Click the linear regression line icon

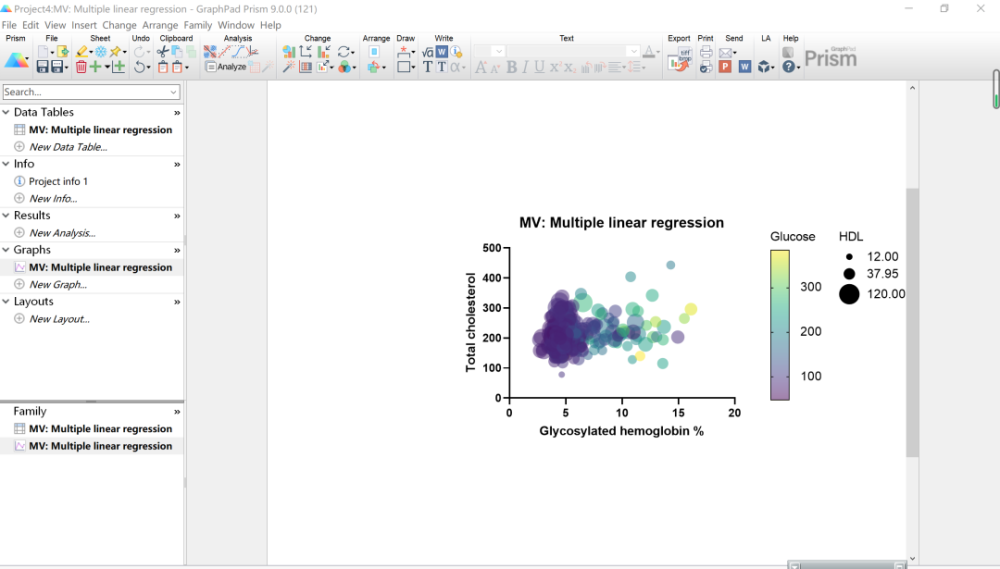[x=224, y=52]
